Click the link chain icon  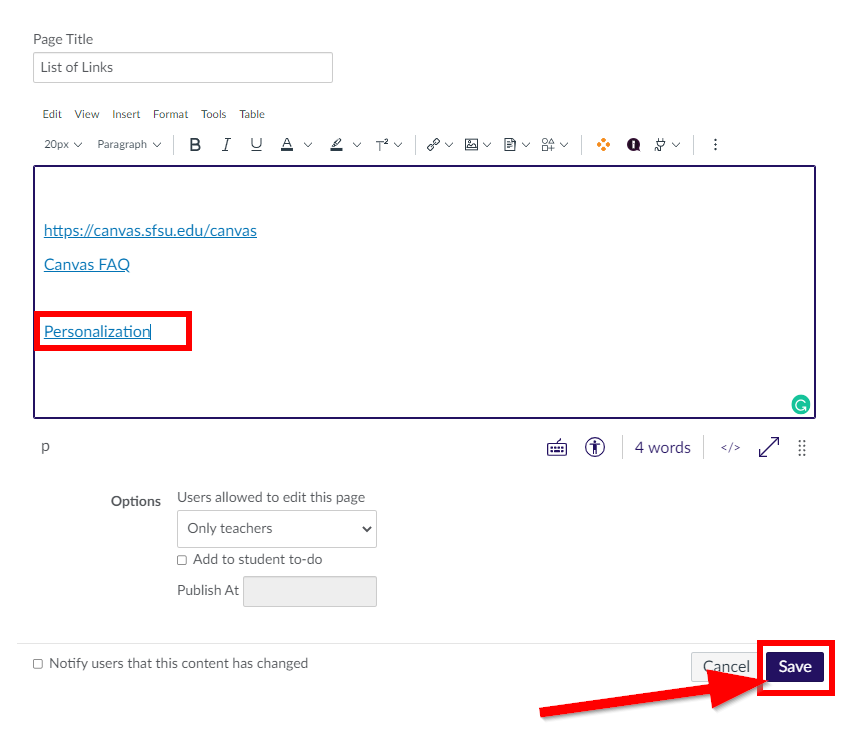coord(433,145)
